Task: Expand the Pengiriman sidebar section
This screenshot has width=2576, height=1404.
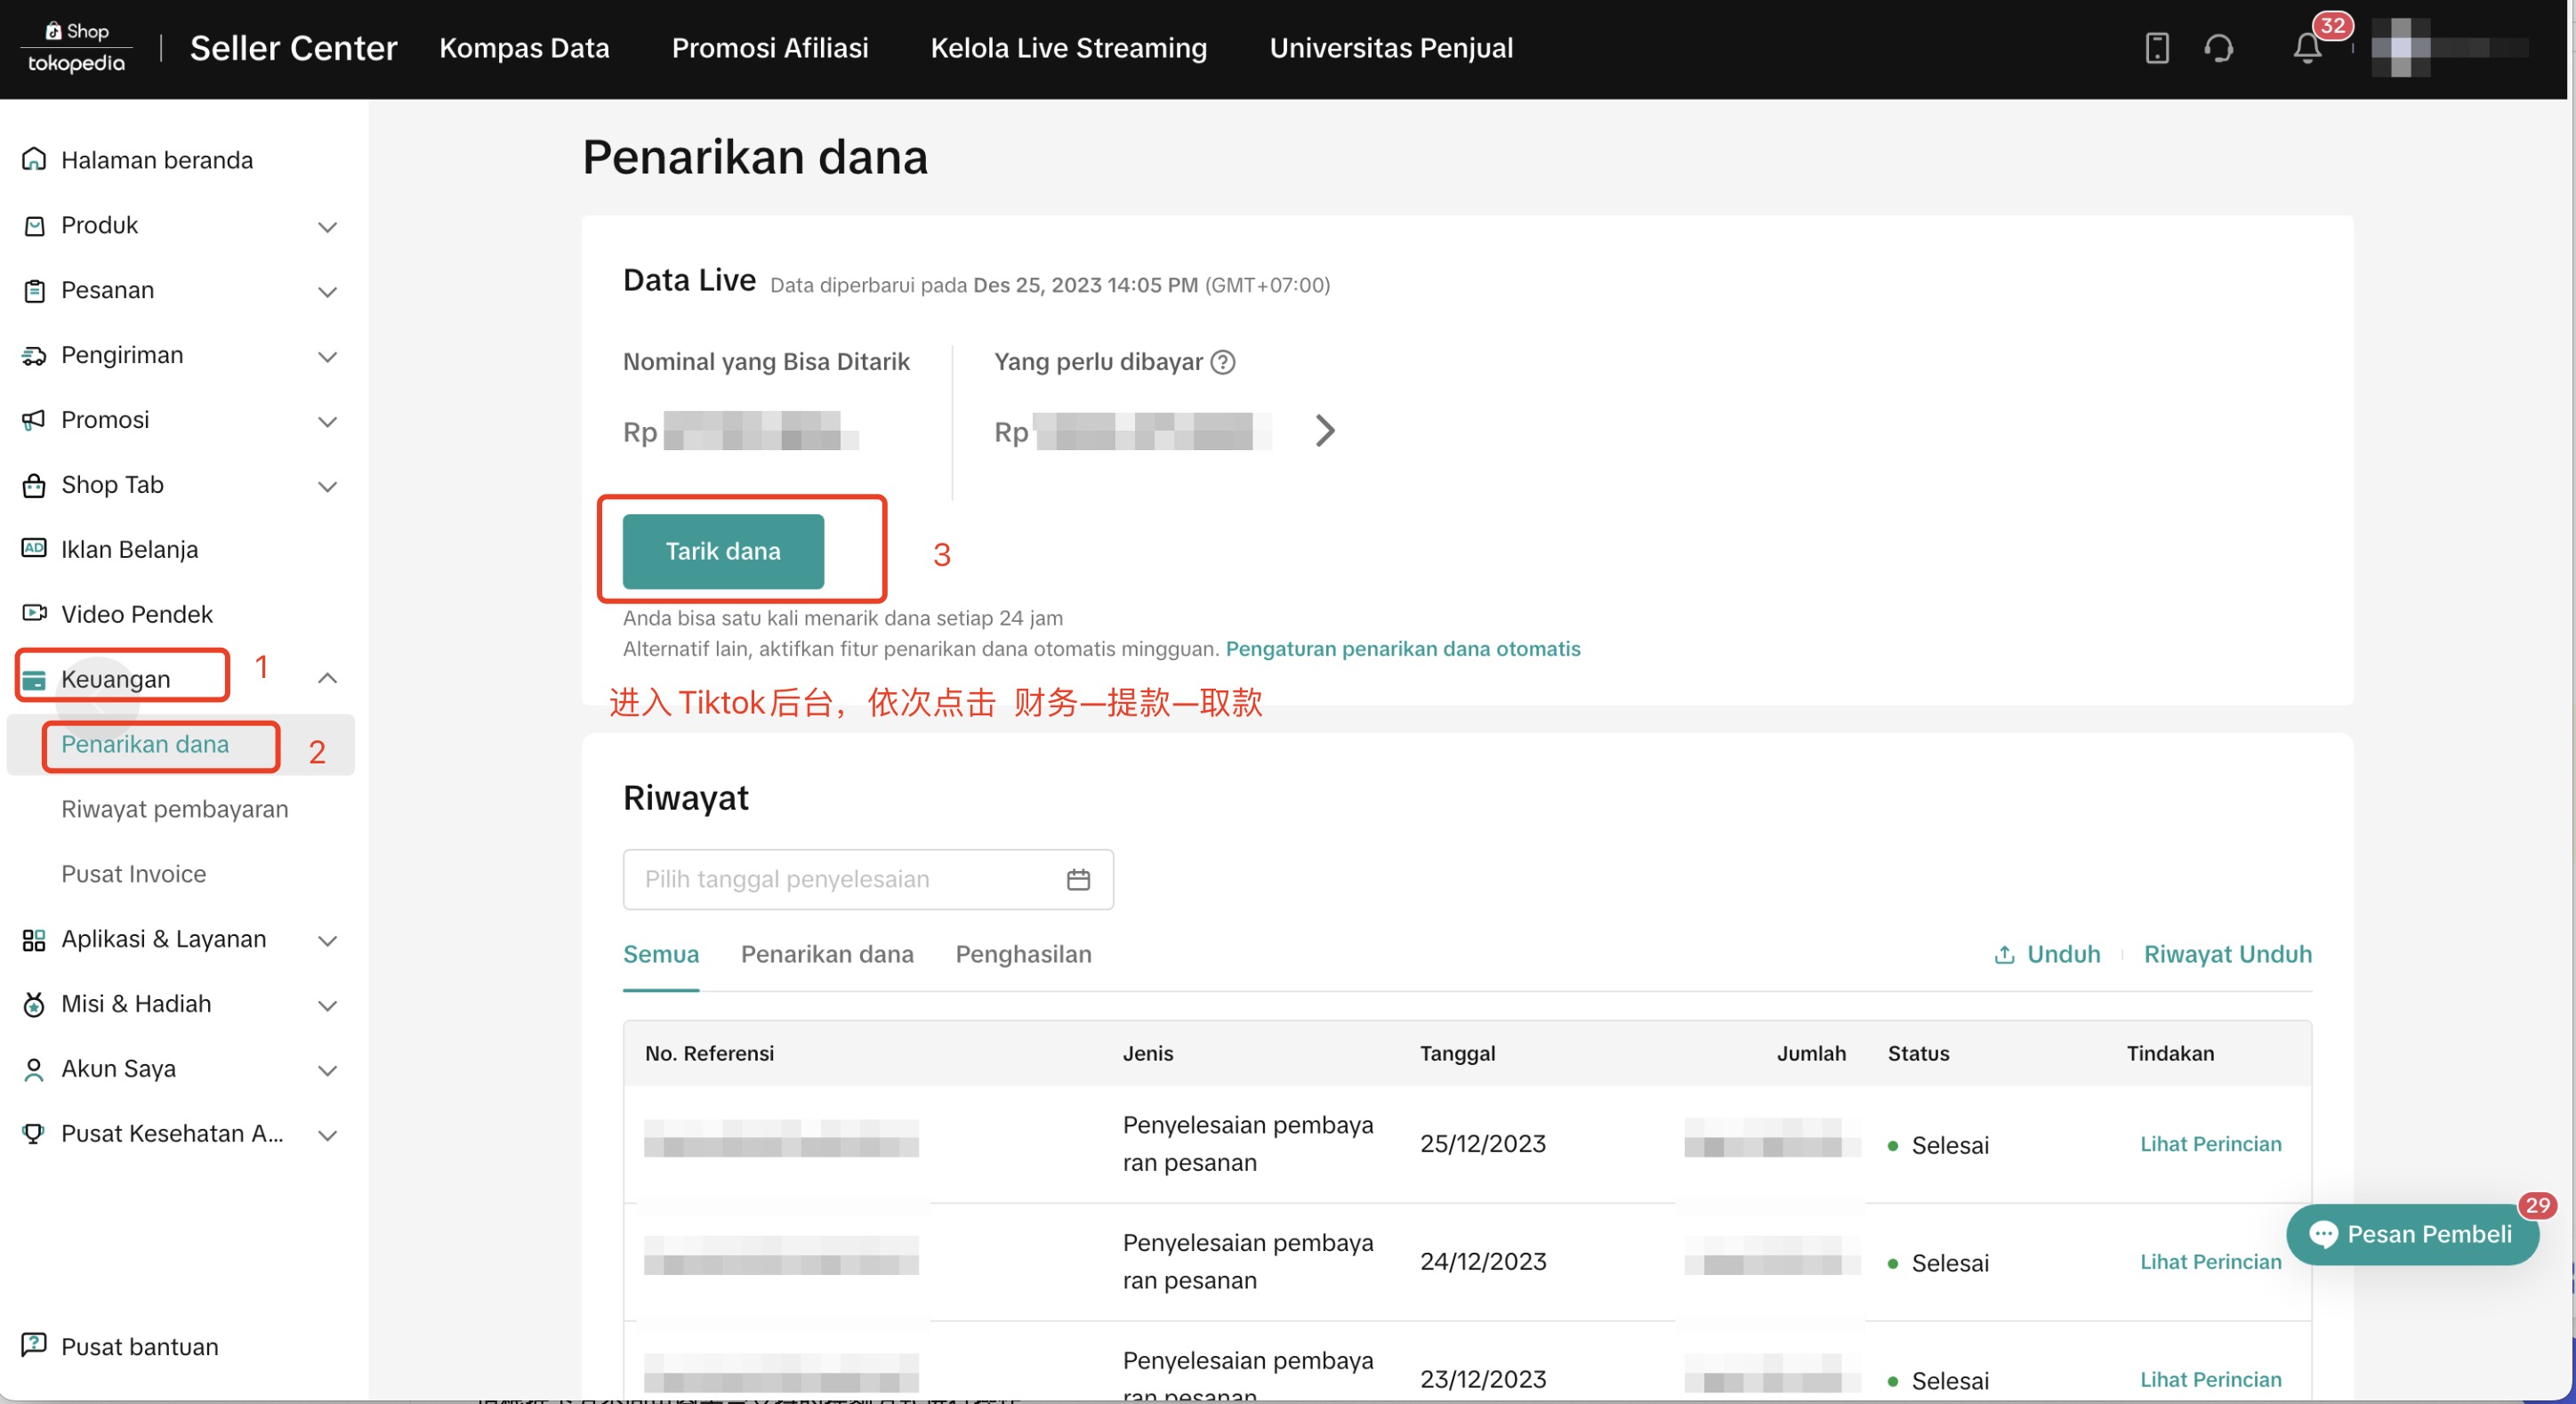Action: [327, 356]
